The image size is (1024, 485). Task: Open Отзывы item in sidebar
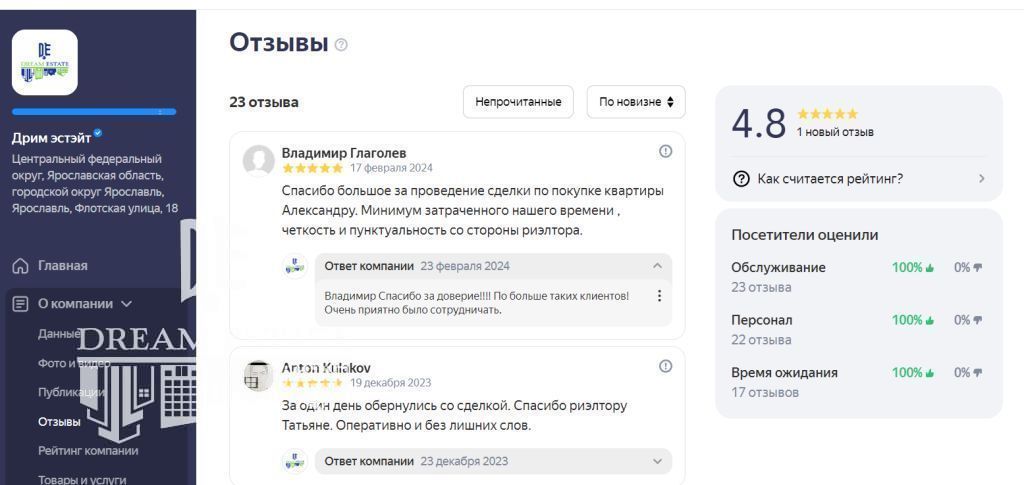[59, 422]
